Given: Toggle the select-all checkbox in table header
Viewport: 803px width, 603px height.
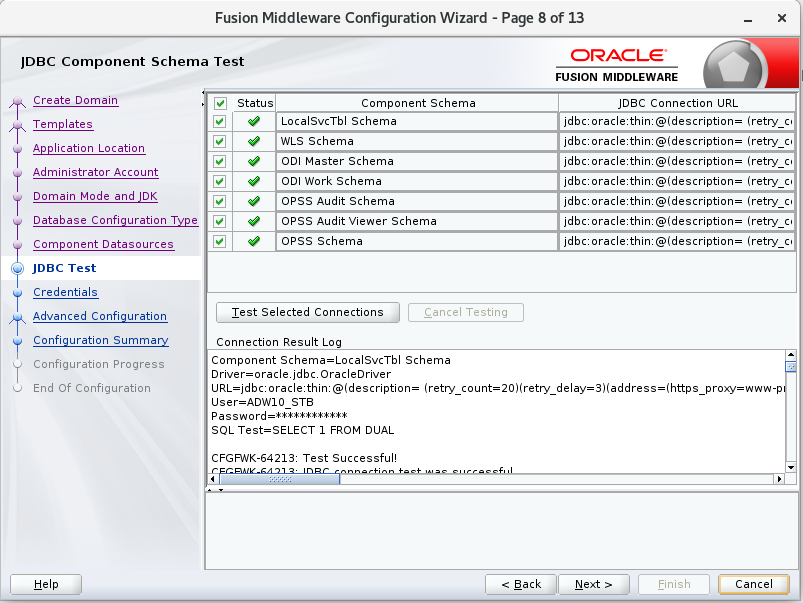Looking at the screenshot, I should [x=220, y=103].
